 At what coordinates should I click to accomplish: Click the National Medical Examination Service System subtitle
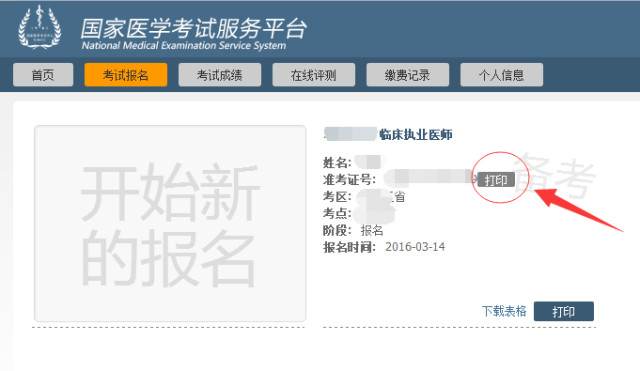184,45
